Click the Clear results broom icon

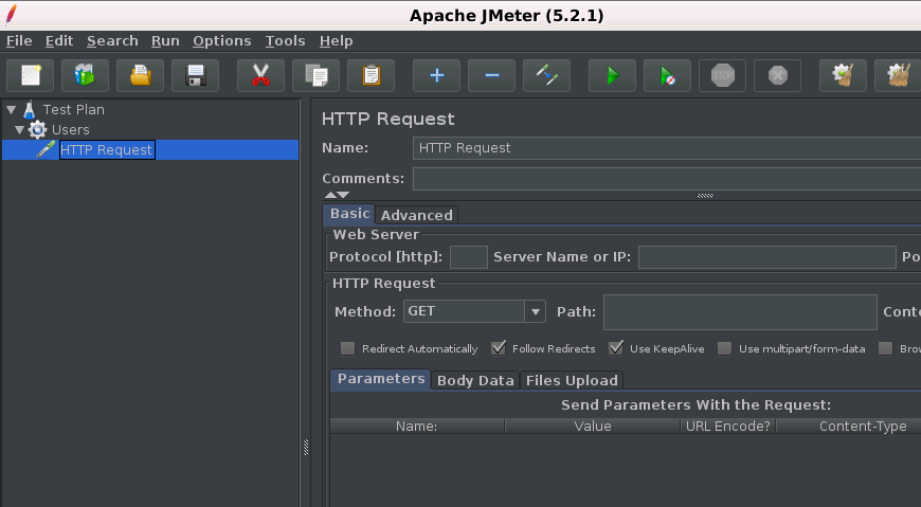click(843, 75)
